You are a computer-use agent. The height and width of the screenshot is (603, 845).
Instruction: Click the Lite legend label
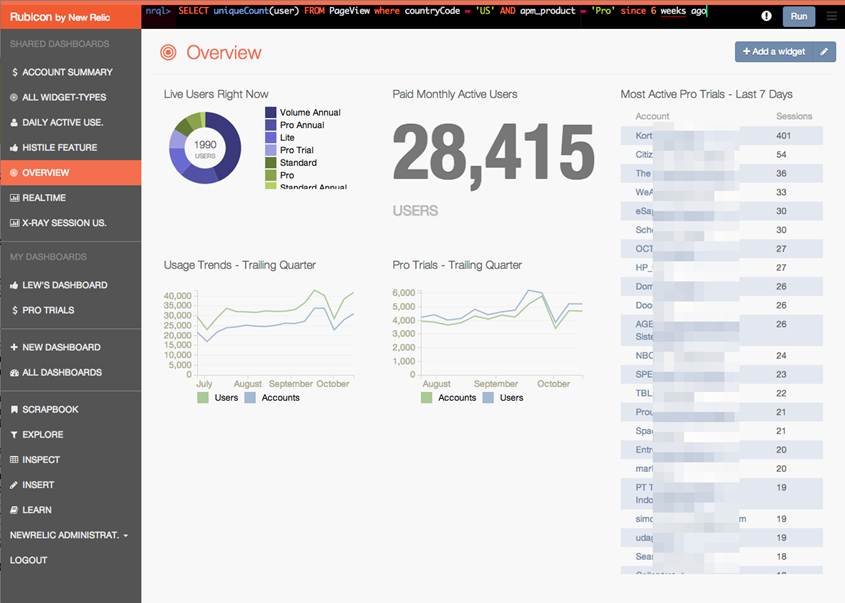287,138
